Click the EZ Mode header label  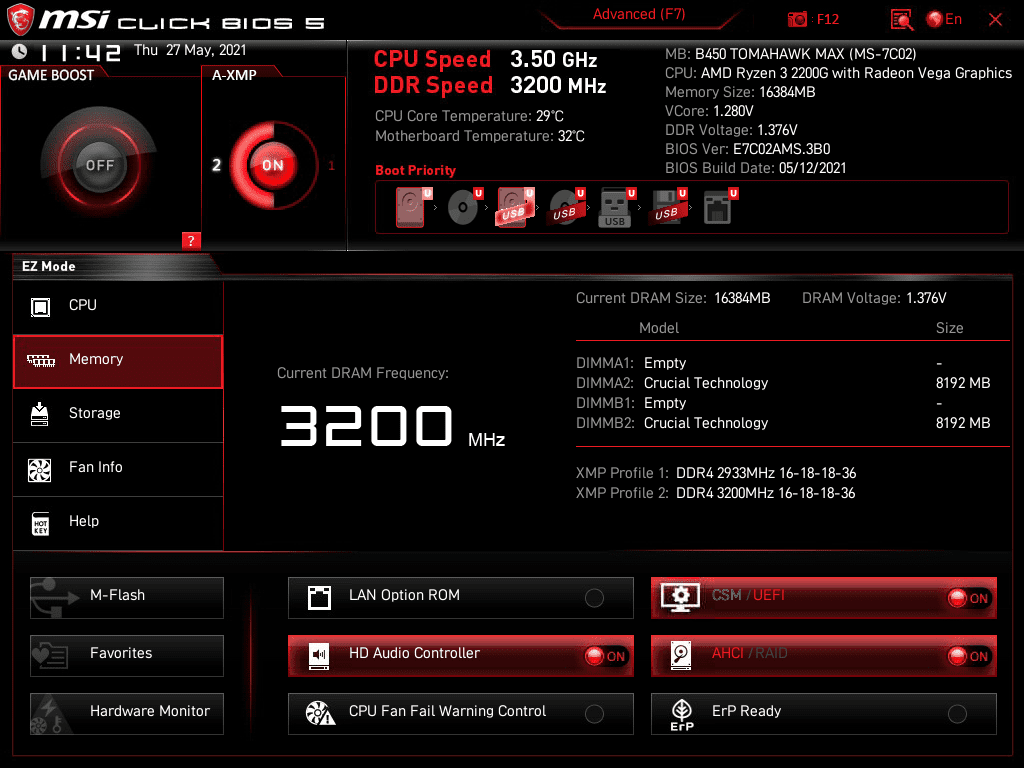pos(49,266)
